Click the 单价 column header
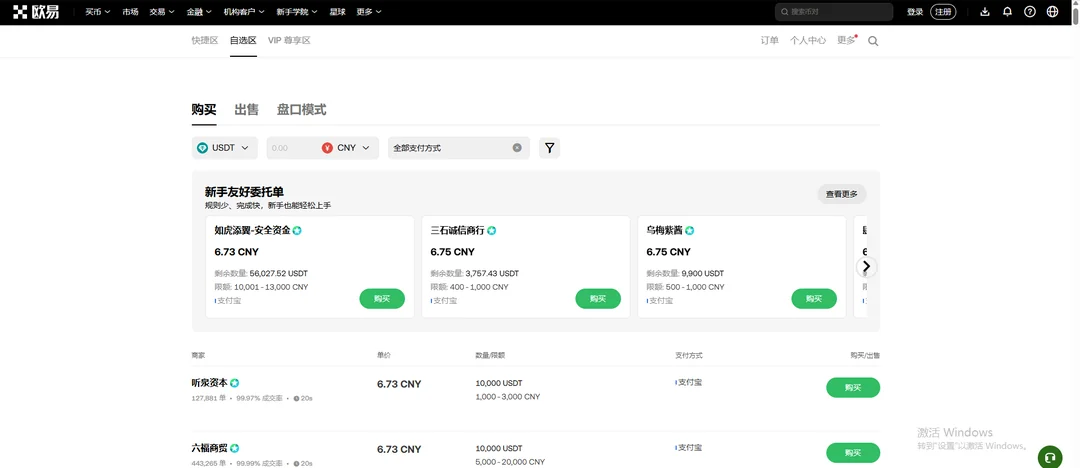1080x468 pixels. pos(384,356)
